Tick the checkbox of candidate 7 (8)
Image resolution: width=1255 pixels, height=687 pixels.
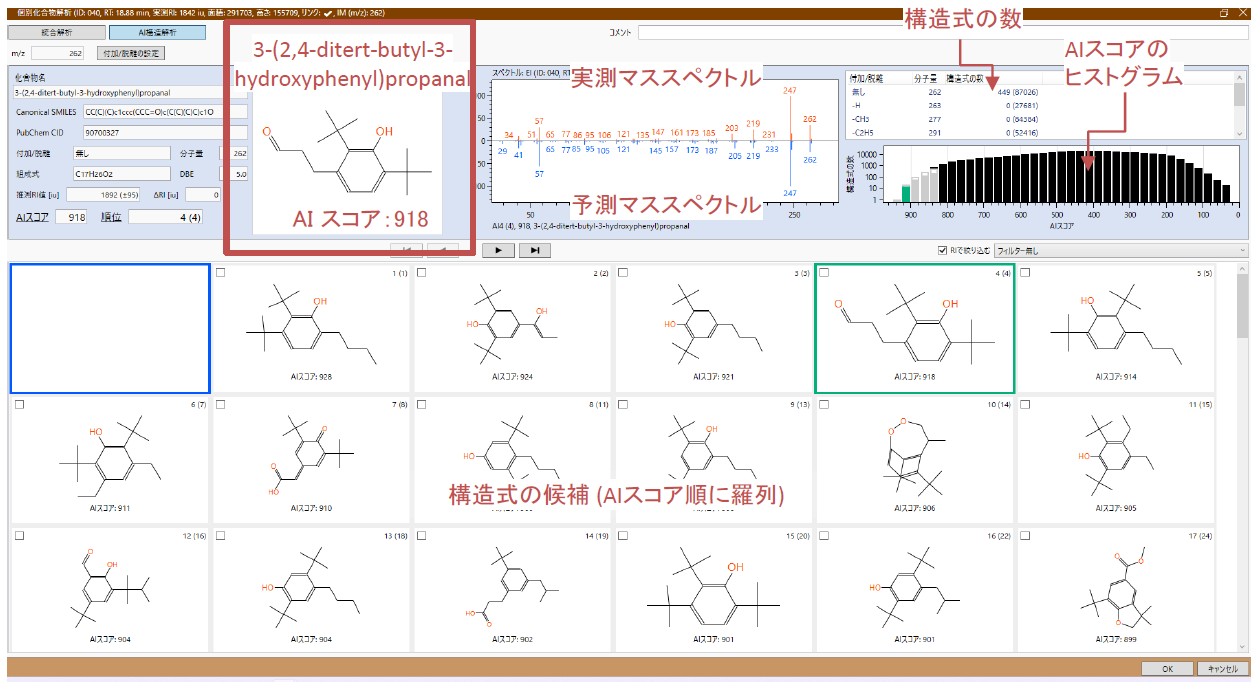coord(220,404)
